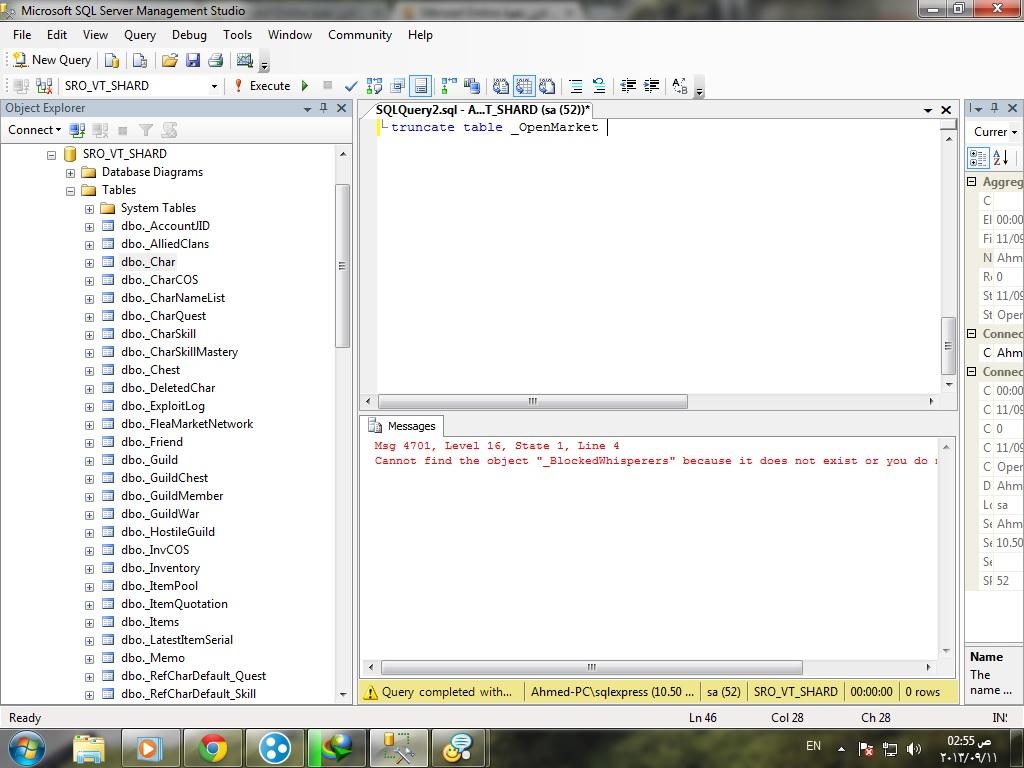The image size is (1024, 768).
Task: Collapse the SRO_VT_SHARD database node
Action: tap(52, 155)
